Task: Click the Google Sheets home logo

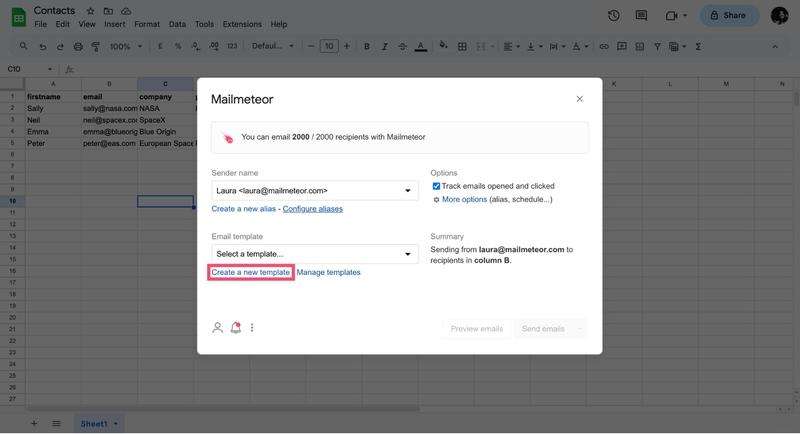Action: 19,17
